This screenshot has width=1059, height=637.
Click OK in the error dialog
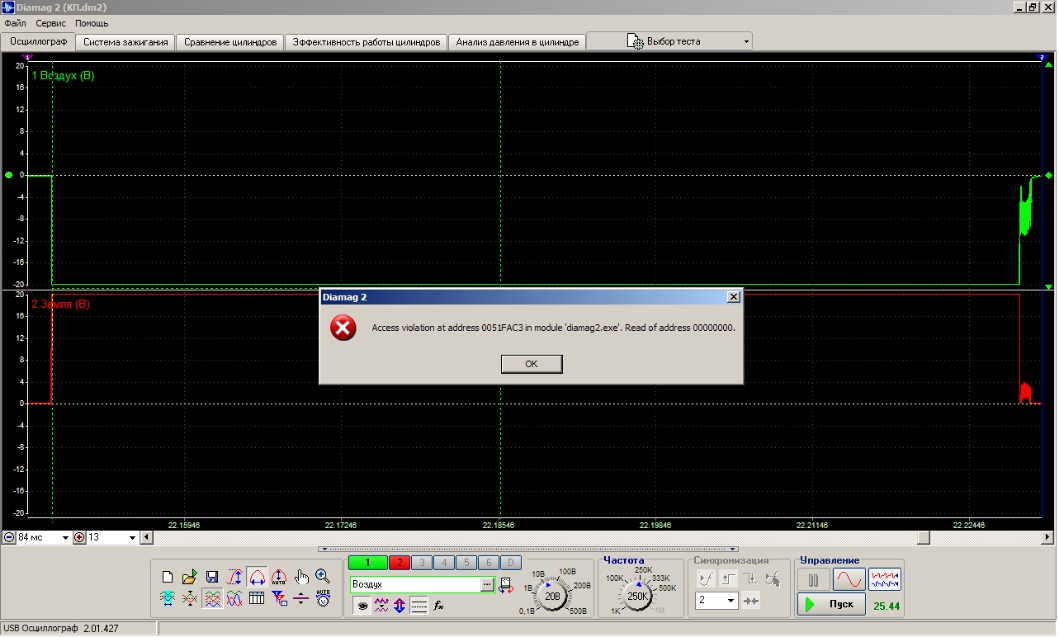(x=532, y=364)
